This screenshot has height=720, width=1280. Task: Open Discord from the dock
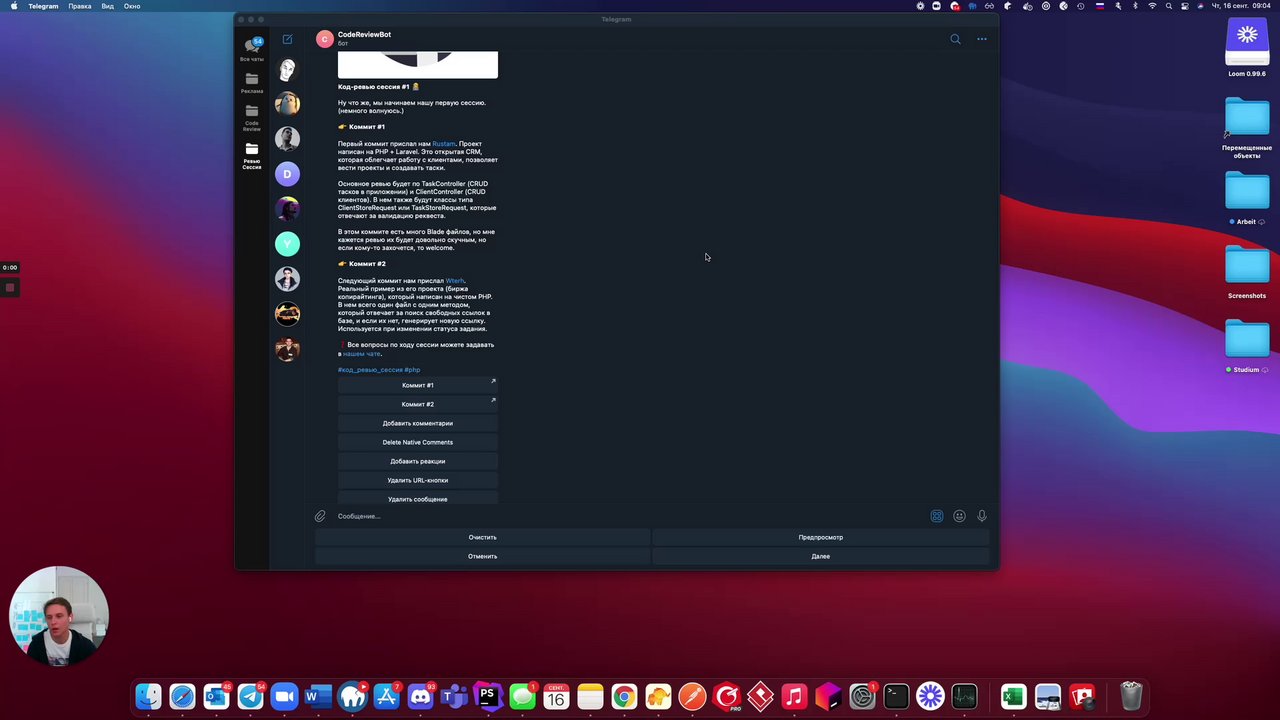(420, 696)
